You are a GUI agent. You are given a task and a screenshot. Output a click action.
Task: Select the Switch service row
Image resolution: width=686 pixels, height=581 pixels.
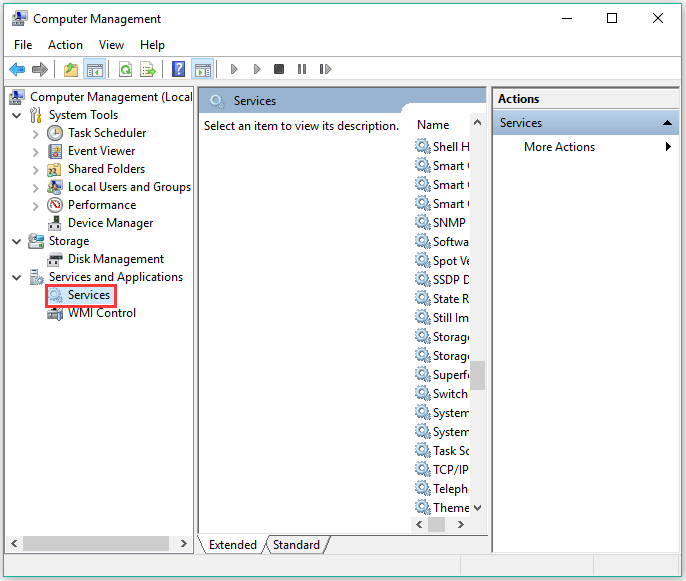[442, 394]
